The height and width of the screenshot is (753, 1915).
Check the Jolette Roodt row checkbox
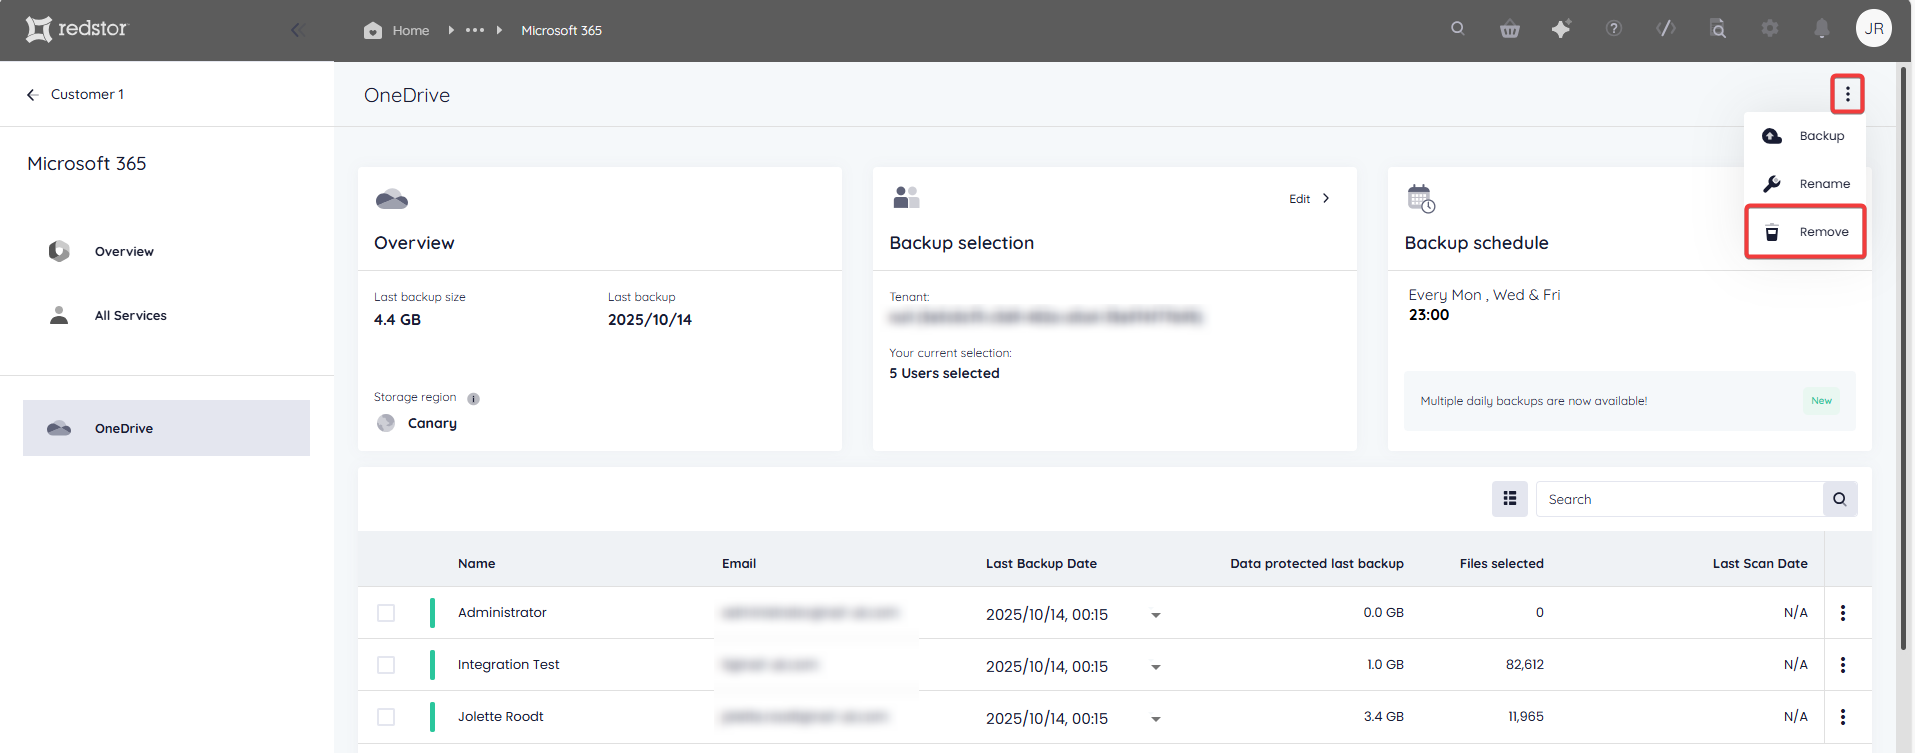coord(386,717)
